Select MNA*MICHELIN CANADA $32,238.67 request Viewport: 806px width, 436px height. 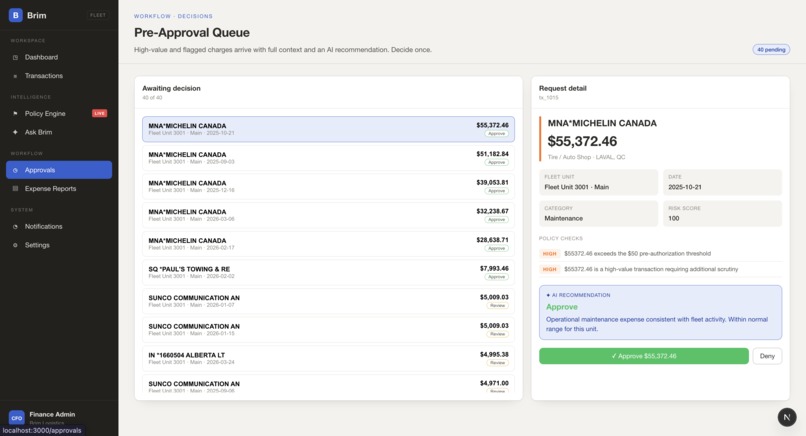[328, 215]
